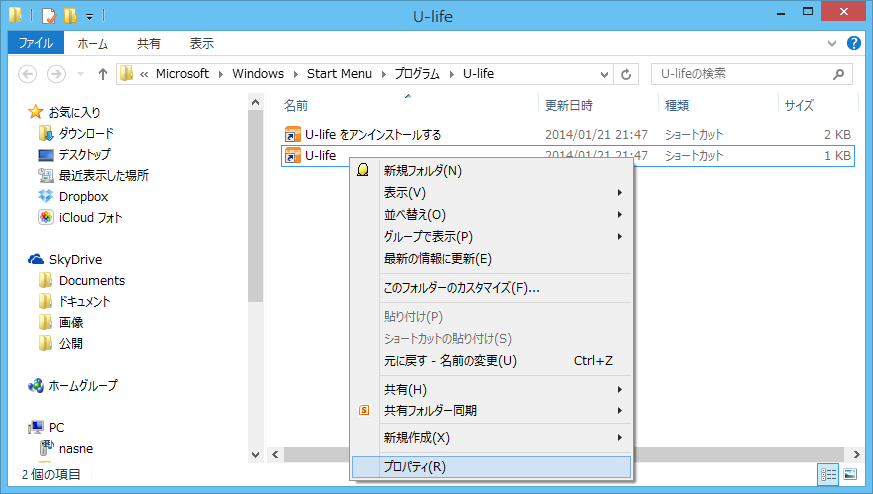Choose このフォルダーのカスタマイズ(F)...
The image size is (873, 494).
[x=492, y=288]
